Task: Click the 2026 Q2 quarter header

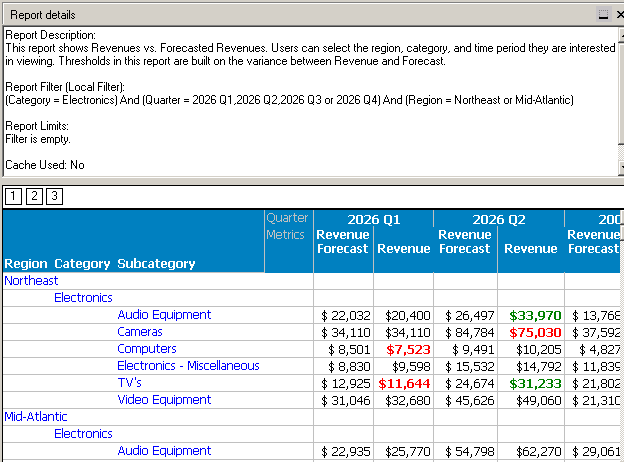Action: point(499,219)
